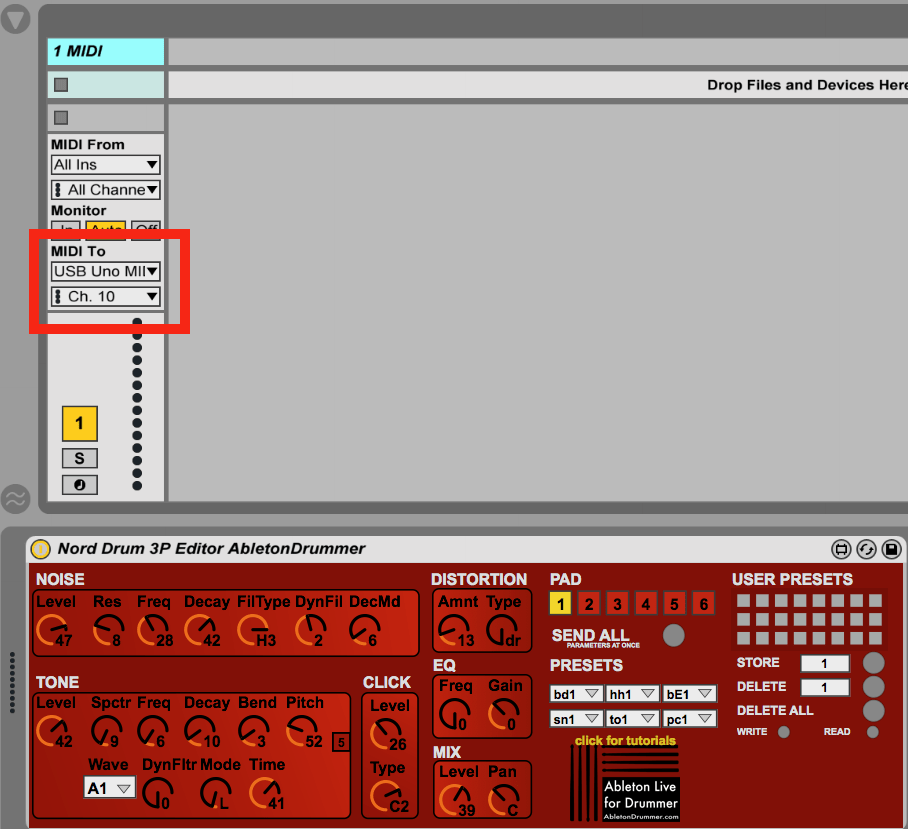Adjust the Noise Res knob showing 8

pos(108,630)
